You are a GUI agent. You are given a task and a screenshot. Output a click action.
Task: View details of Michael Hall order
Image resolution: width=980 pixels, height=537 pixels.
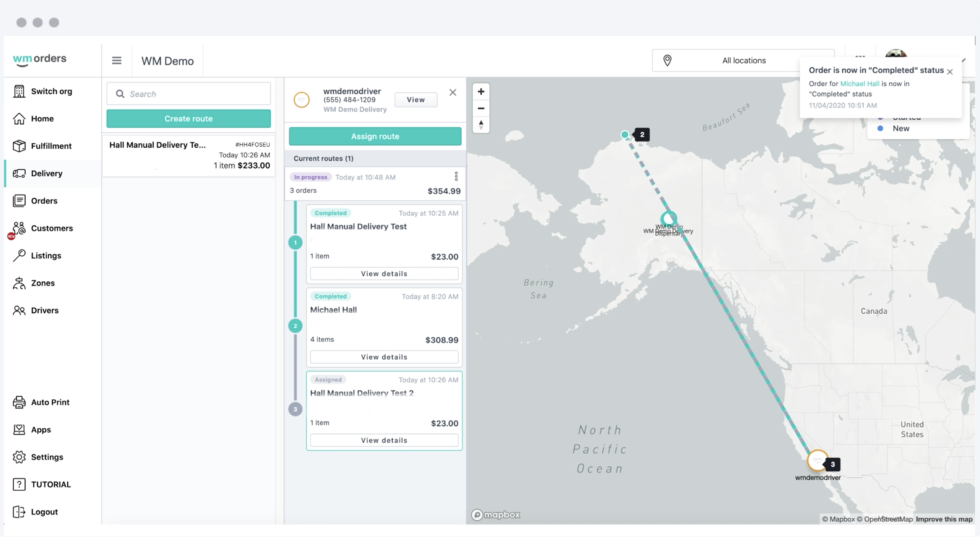384,357
